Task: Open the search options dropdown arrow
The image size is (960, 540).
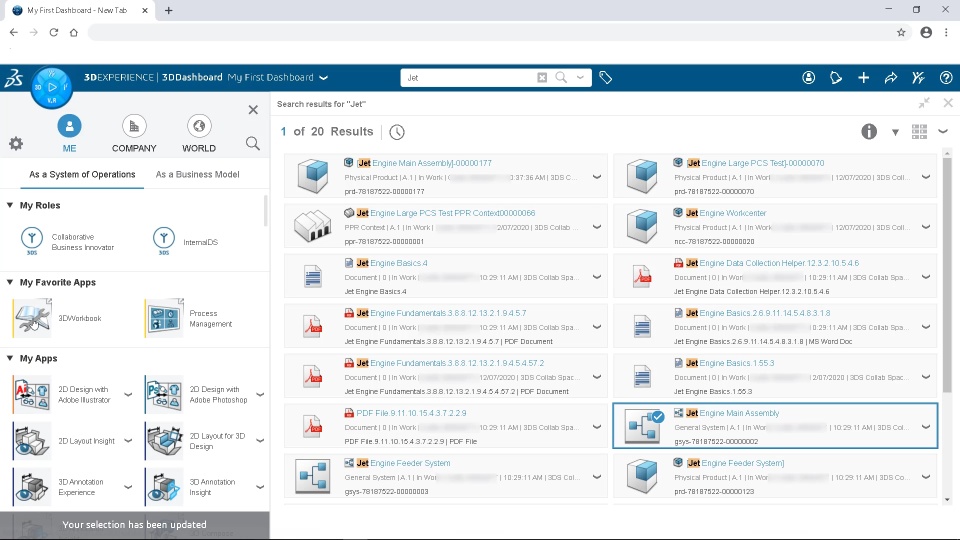Action: (x=580, y=78)
